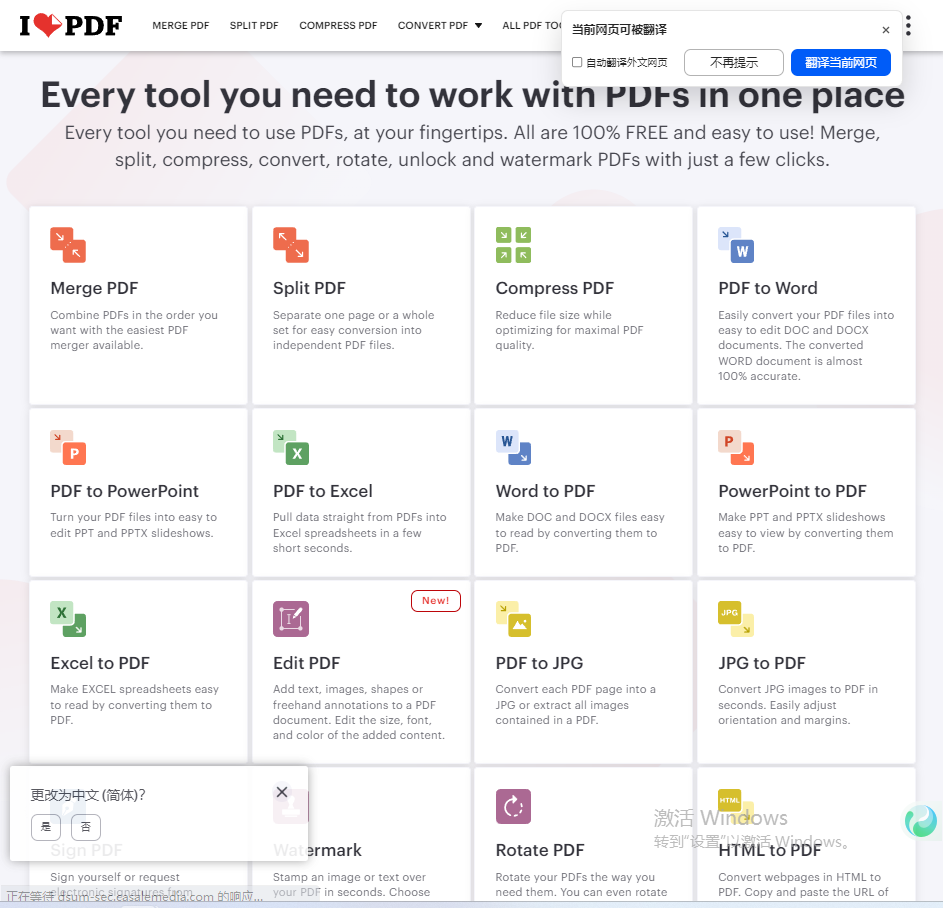The height and width of the screenshot is (908, 943).
Task: Open the PDF to JPG icon
Action: [x=513, y=619]
